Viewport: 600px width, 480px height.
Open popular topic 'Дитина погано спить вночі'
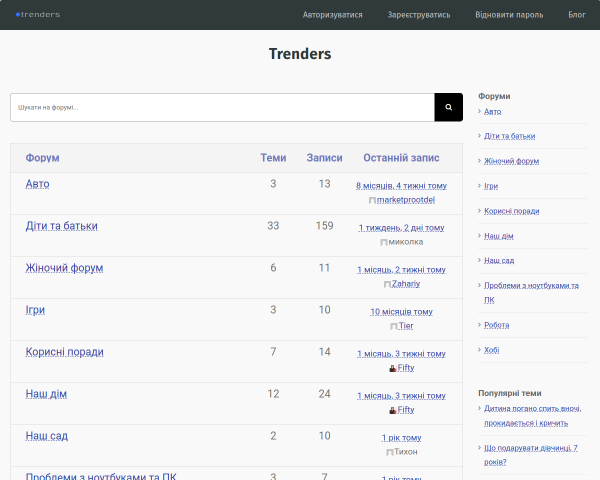coord(533,416)
